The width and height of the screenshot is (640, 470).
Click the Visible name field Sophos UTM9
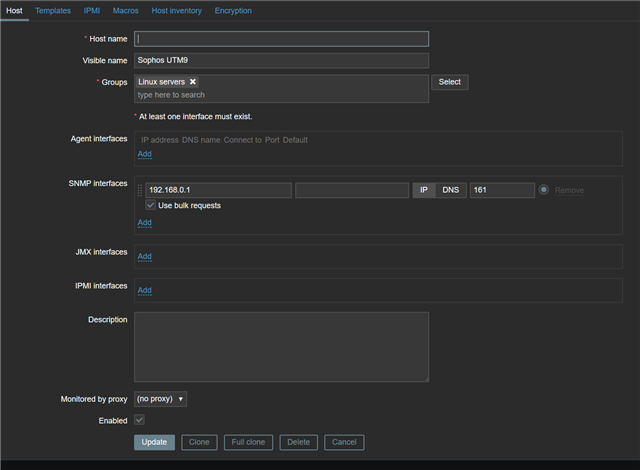[281, 60]
